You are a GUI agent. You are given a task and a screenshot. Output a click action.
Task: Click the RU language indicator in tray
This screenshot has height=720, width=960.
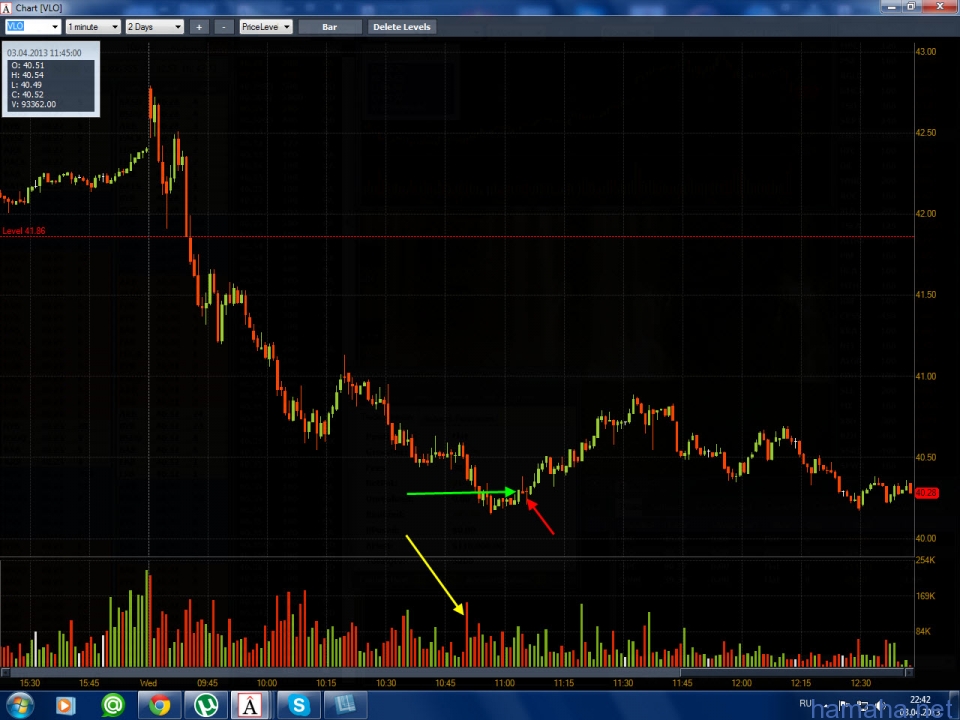pyautogui.click(x=806, y=703)
